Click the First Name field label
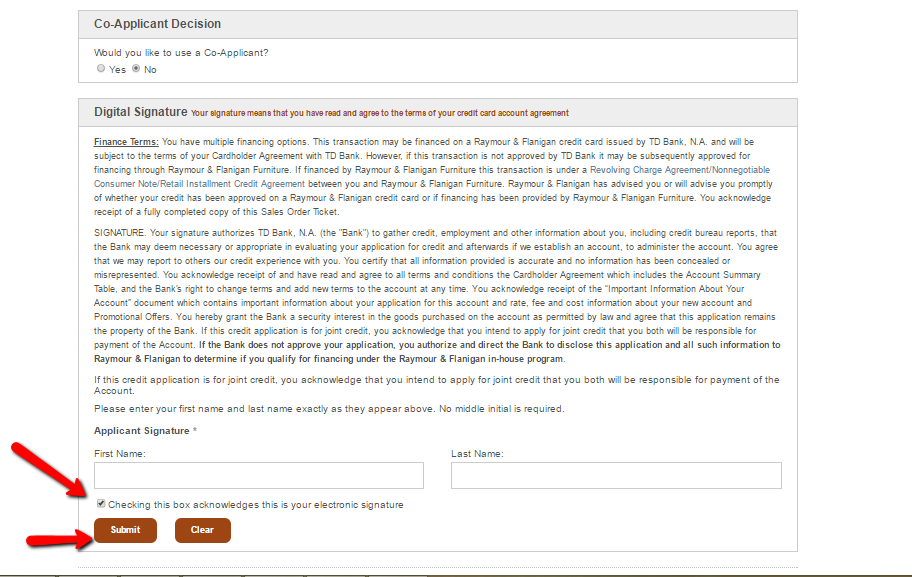This screenshot has width=912, height=577. click(x=120, y=454)
